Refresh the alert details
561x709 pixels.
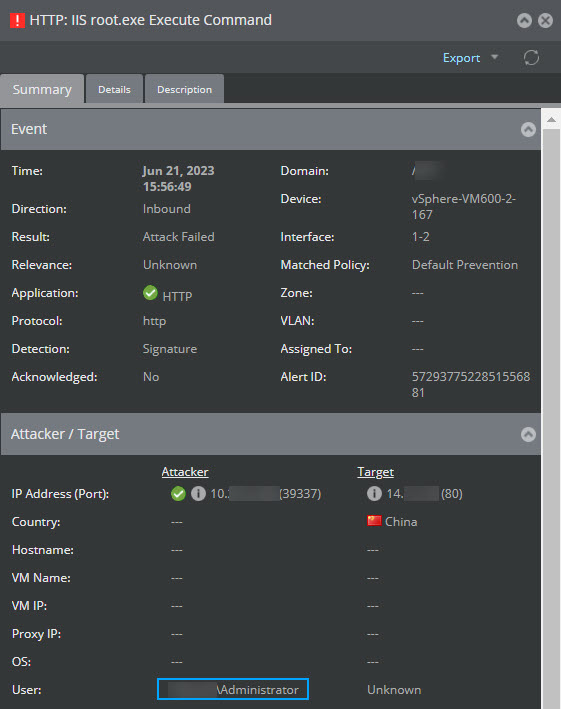pyautogui.click(x=532, y=58)
